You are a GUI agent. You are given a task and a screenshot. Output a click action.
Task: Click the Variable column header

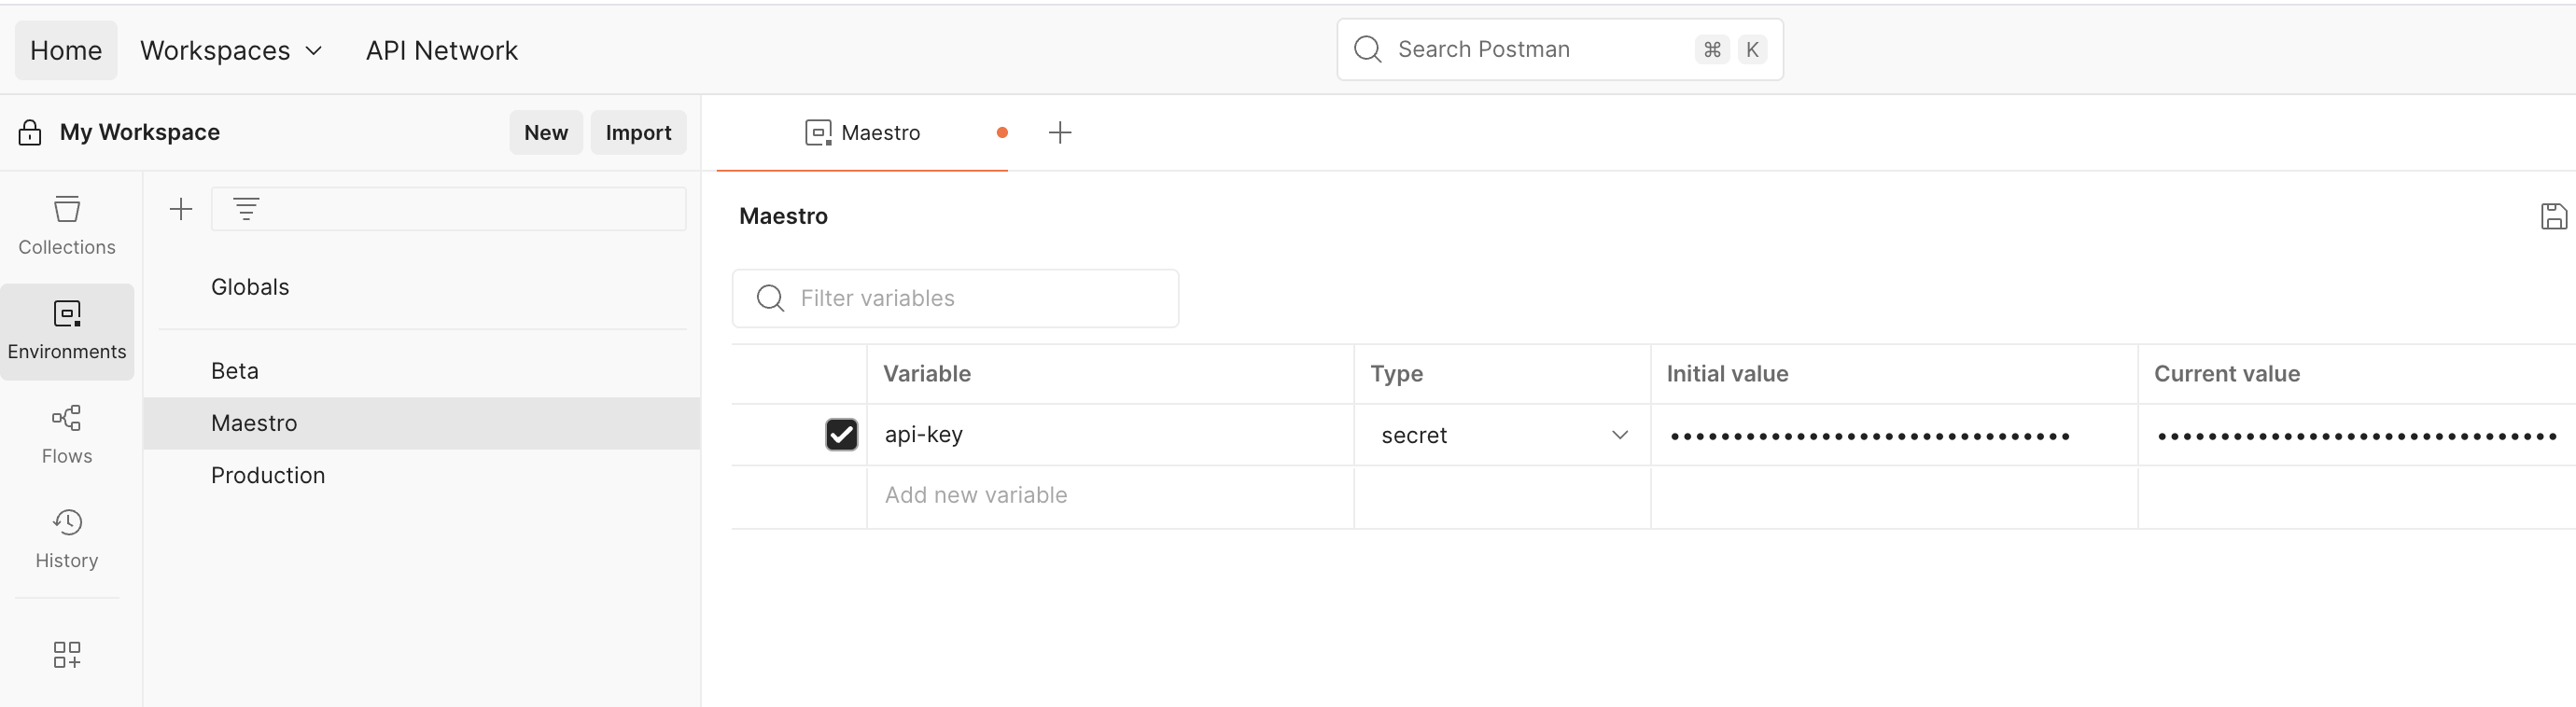click(x=927, y=374)
